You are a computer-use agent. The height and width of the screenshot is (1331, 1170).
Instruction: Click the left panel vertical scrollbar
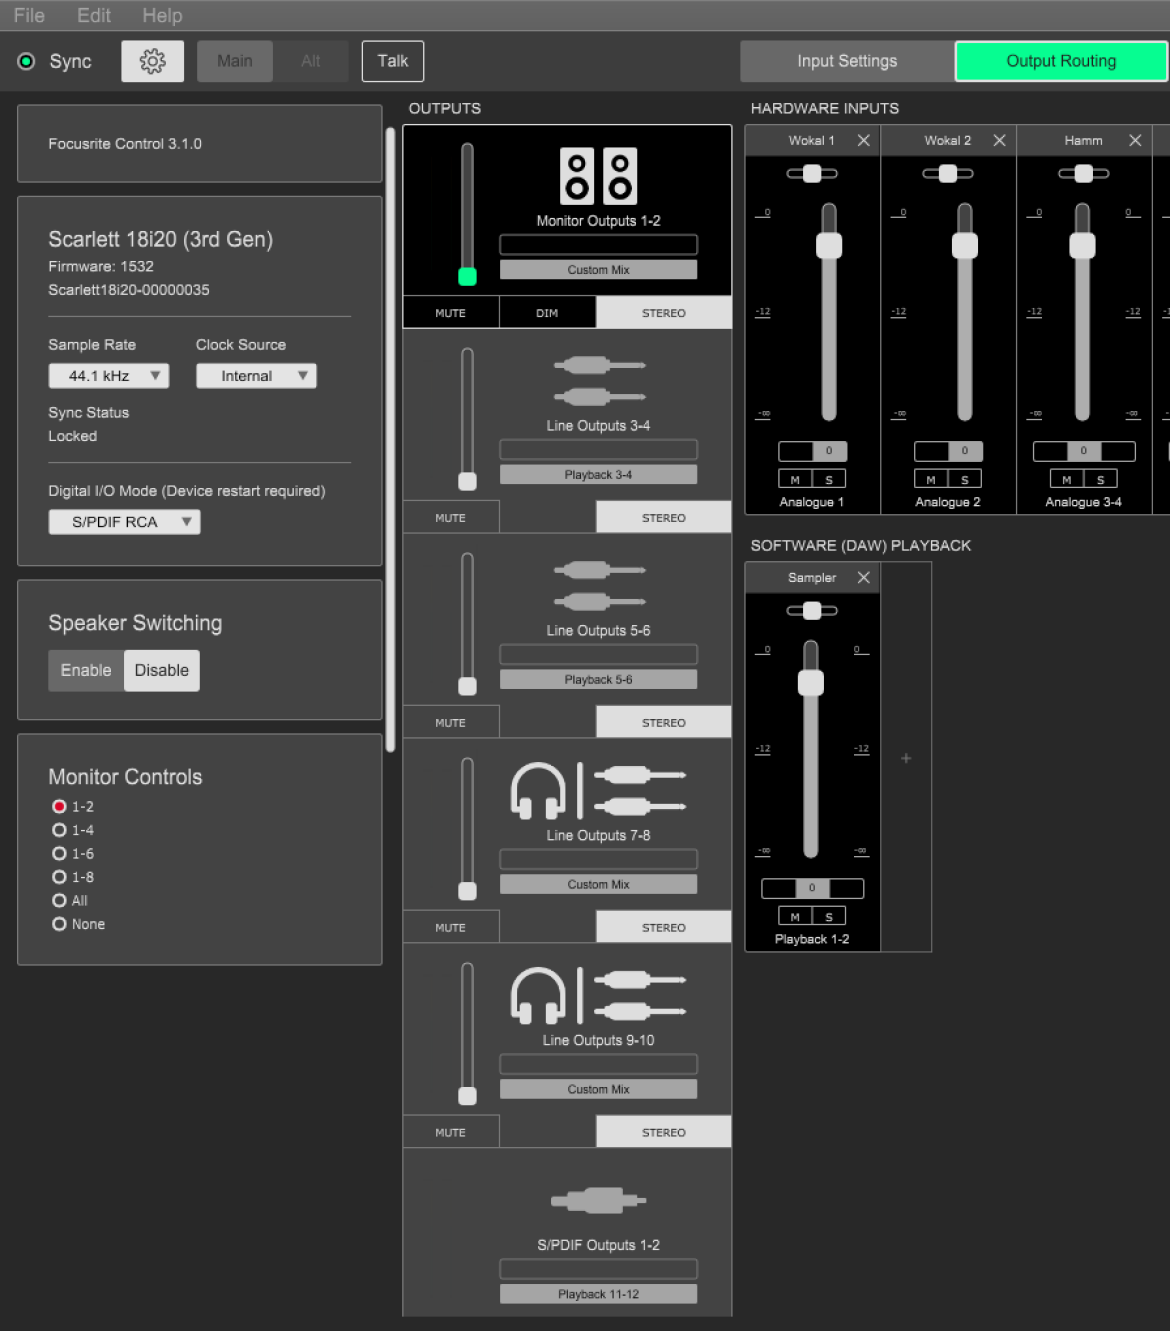click(390, 440)
